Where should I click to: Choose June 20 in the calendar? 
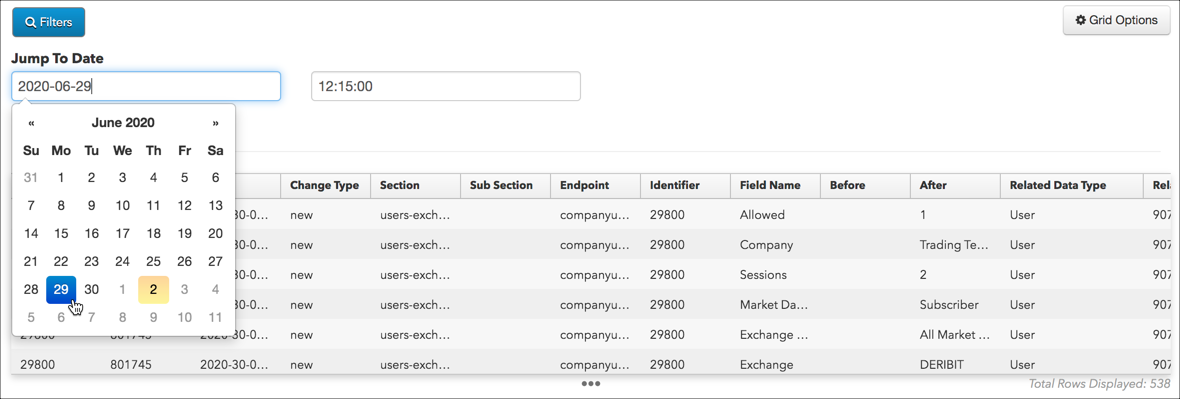(x=215, y=234)
